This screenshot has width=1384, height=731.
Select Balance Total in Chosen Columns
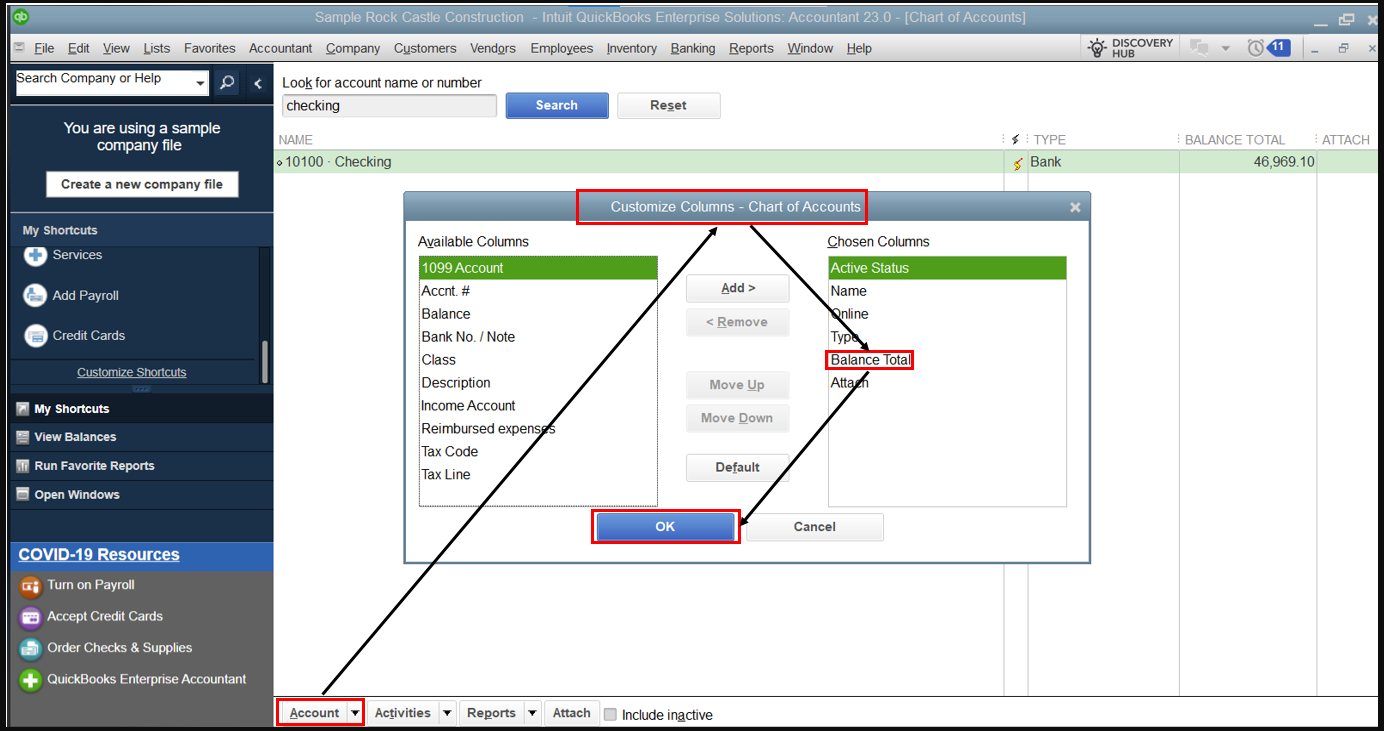tap(947, 360)
